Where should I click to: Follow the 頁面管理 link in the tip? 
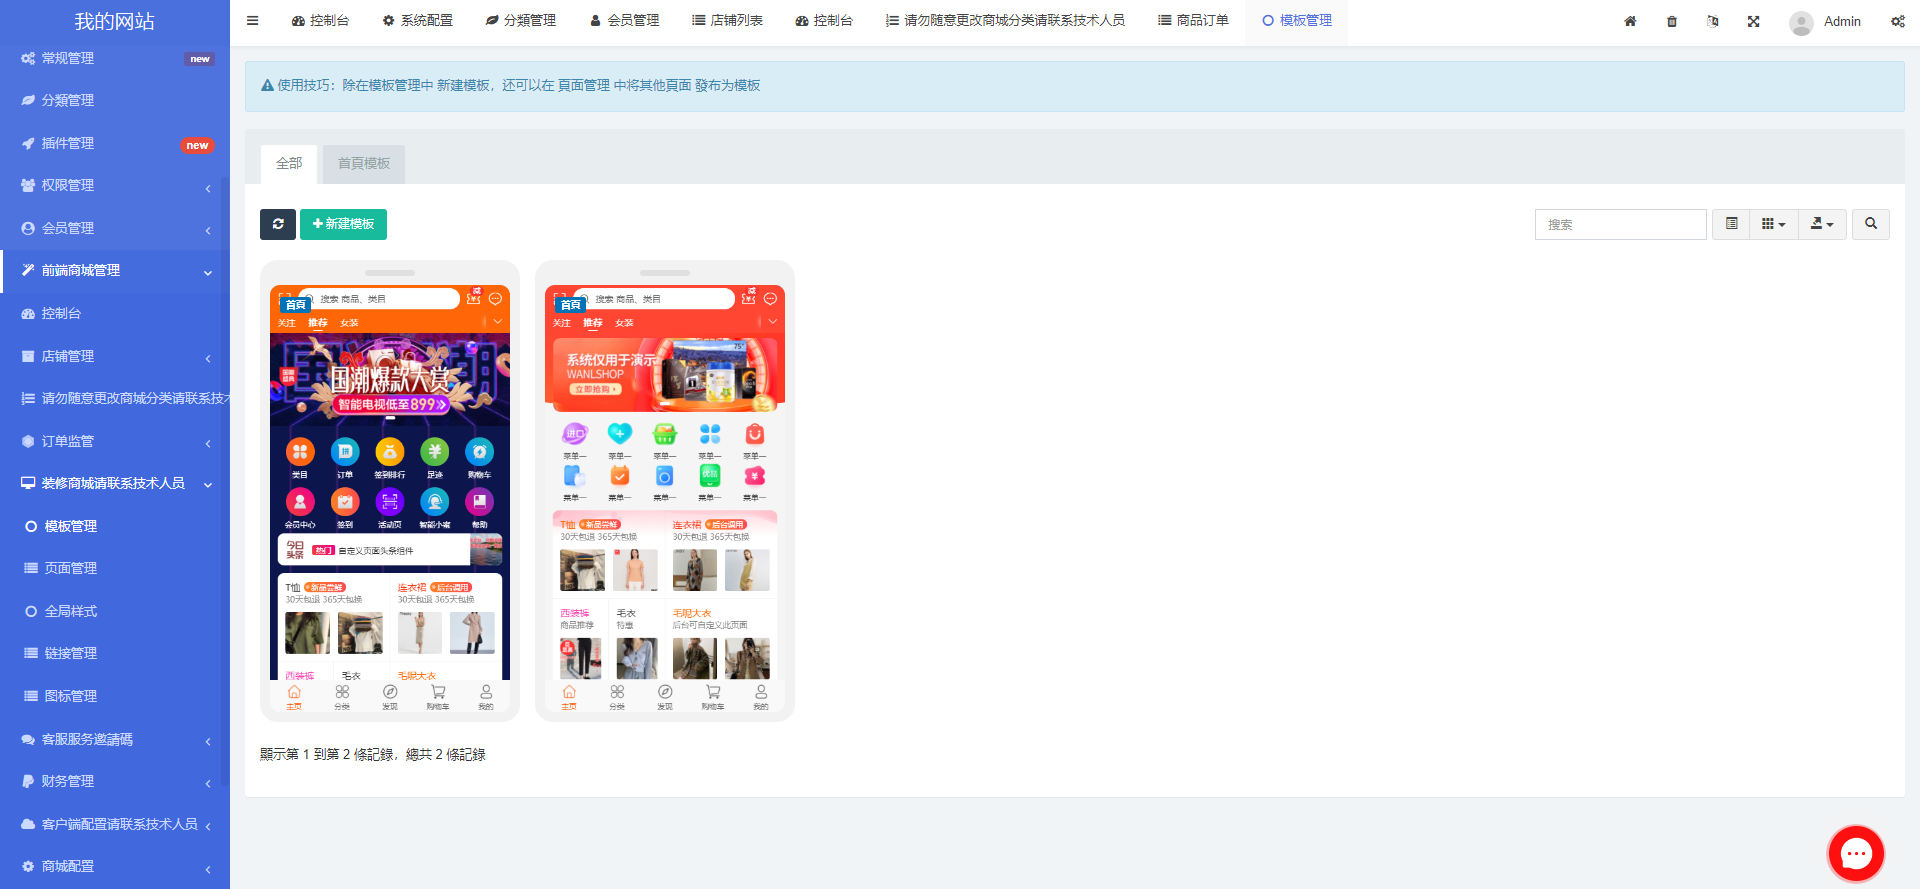tap(584, 86)
